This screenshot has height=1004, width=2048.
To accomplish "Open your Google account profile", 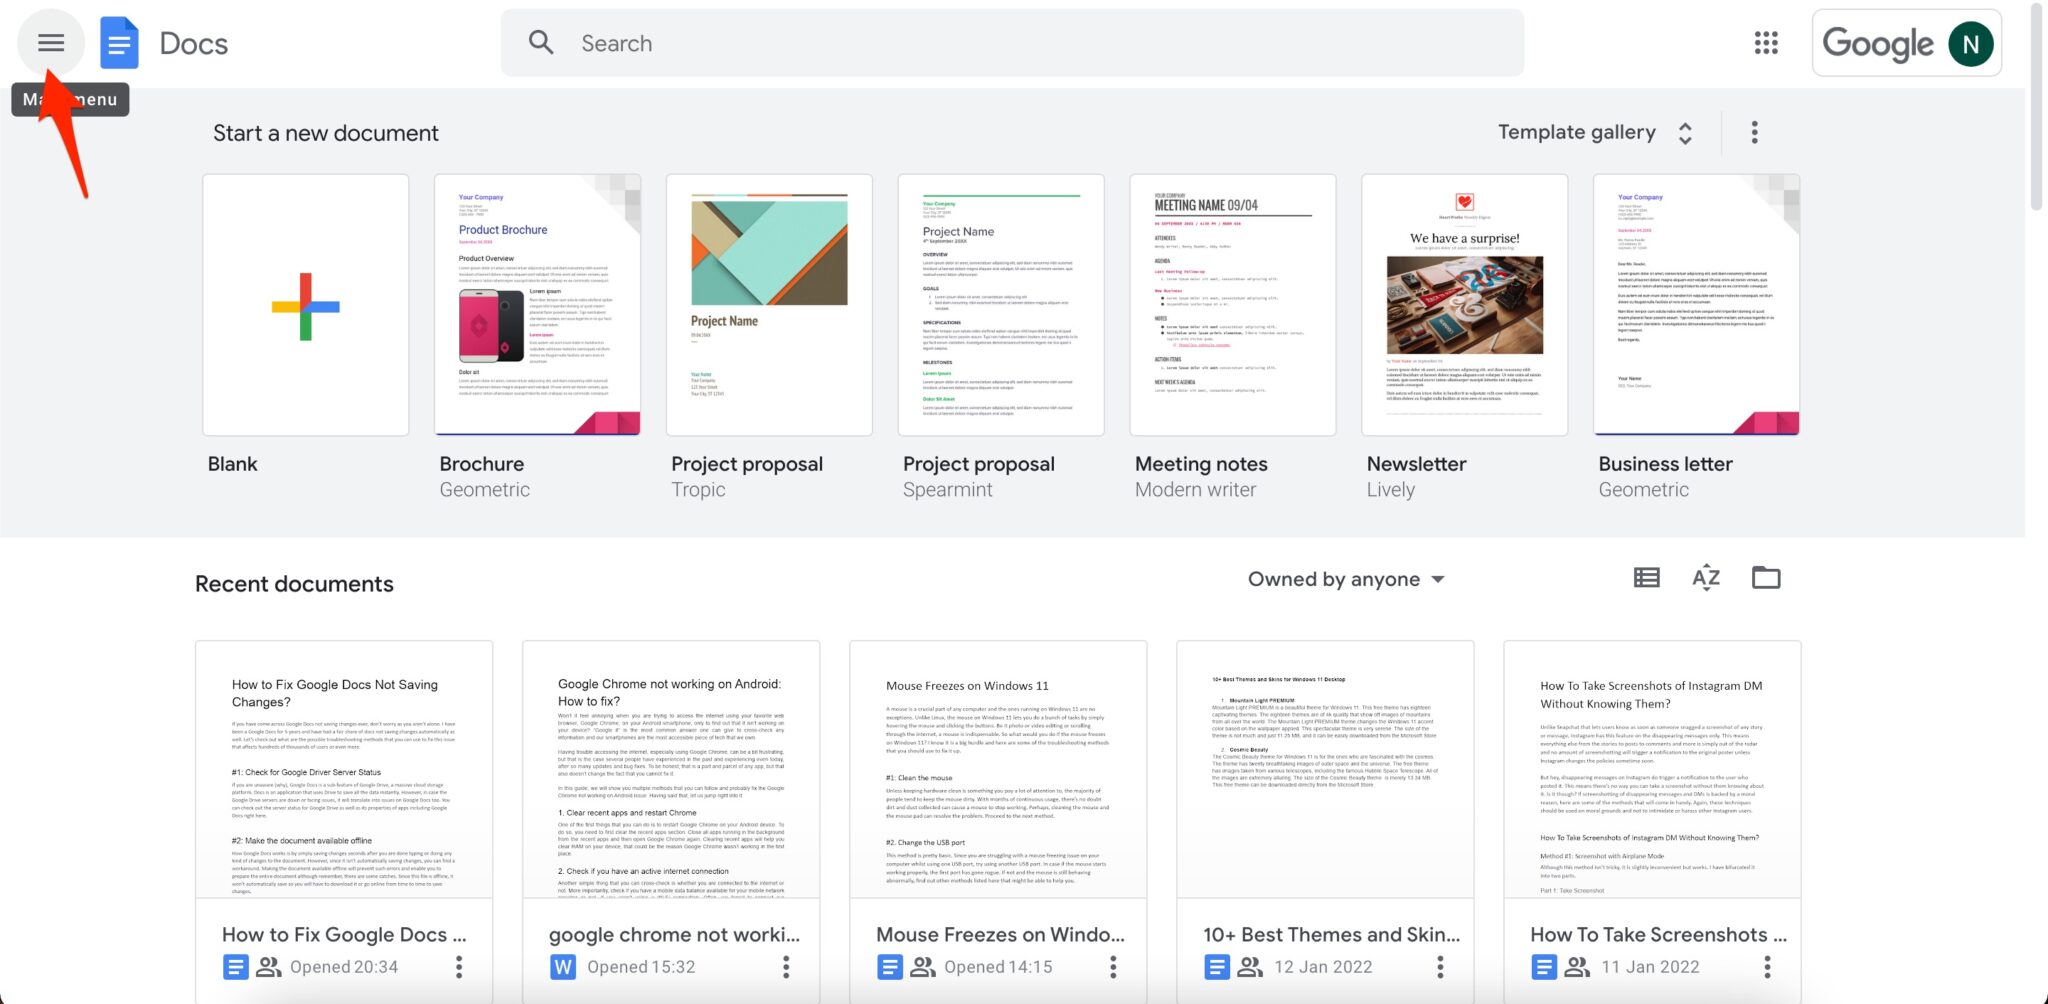I will pyautogui.click(x=1969, y=43).
